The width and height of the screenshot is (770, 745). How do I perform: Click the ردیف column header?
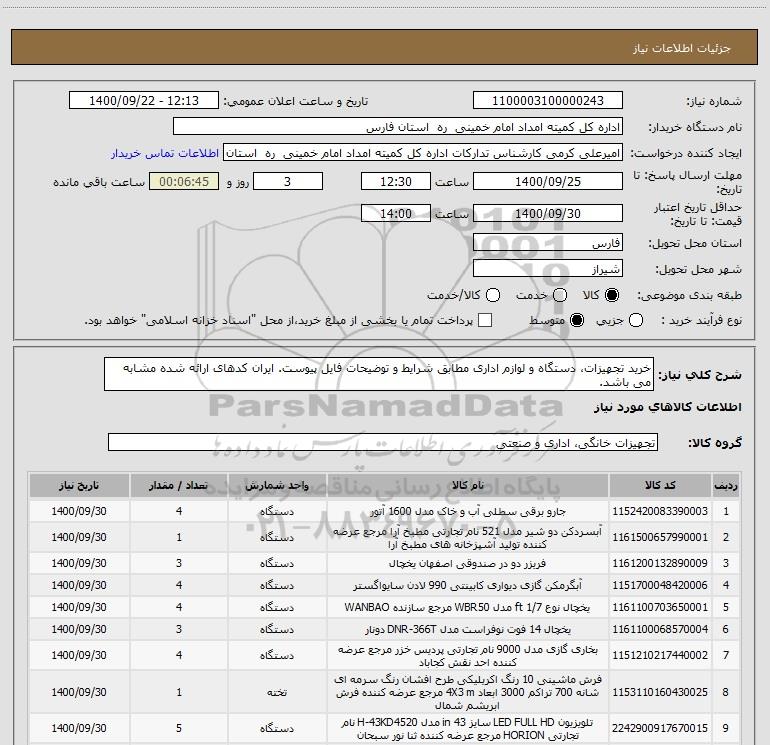pos(726,485)
